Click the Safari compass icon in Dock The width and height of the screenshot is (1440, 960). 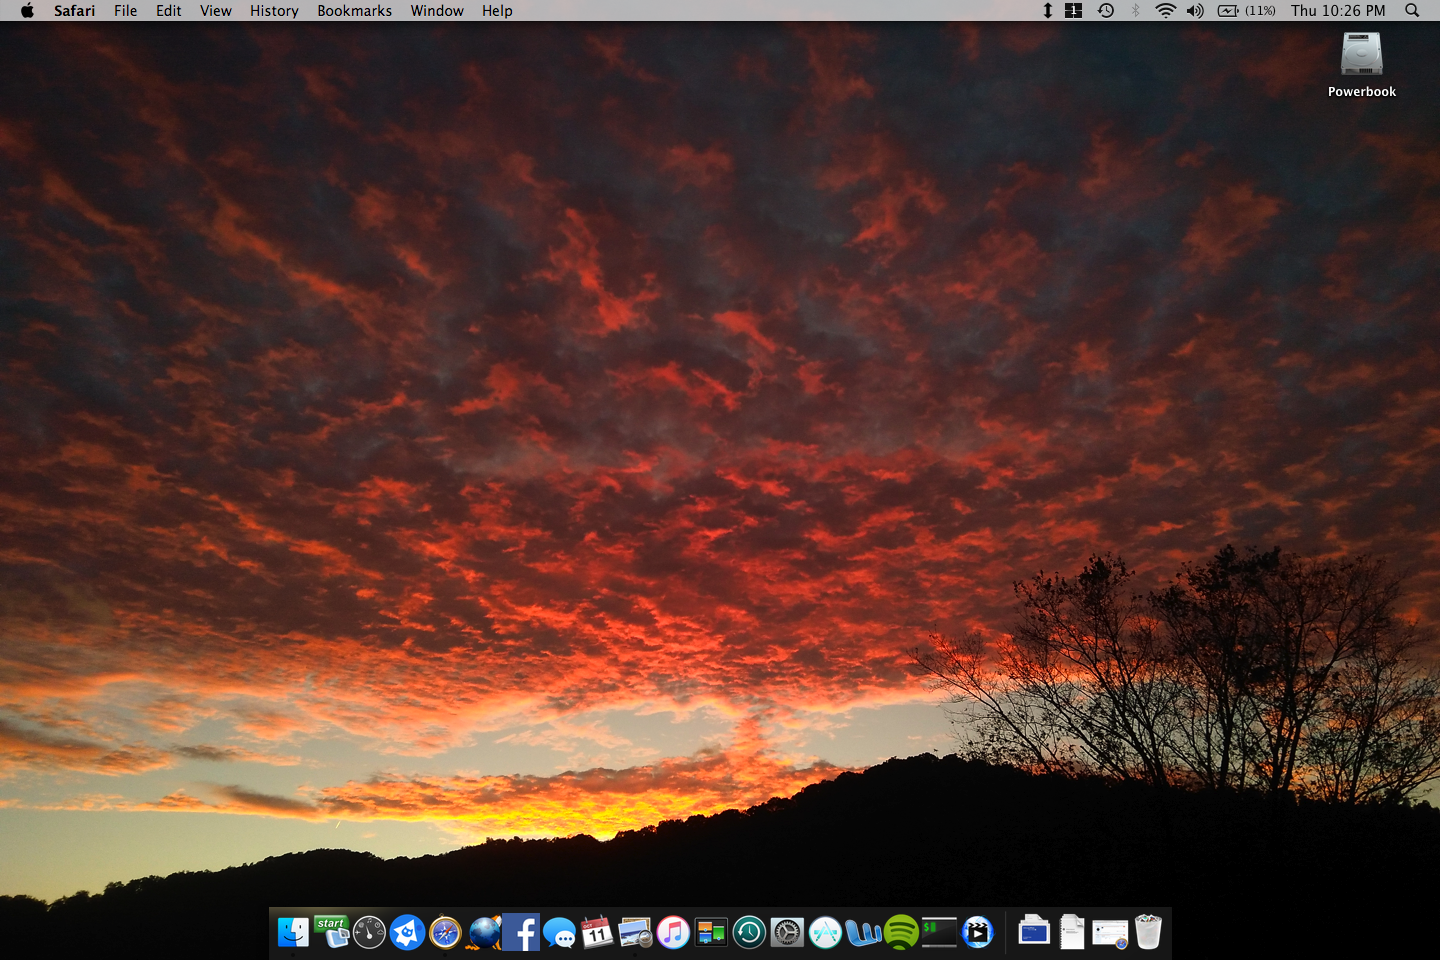pos(445,932)
